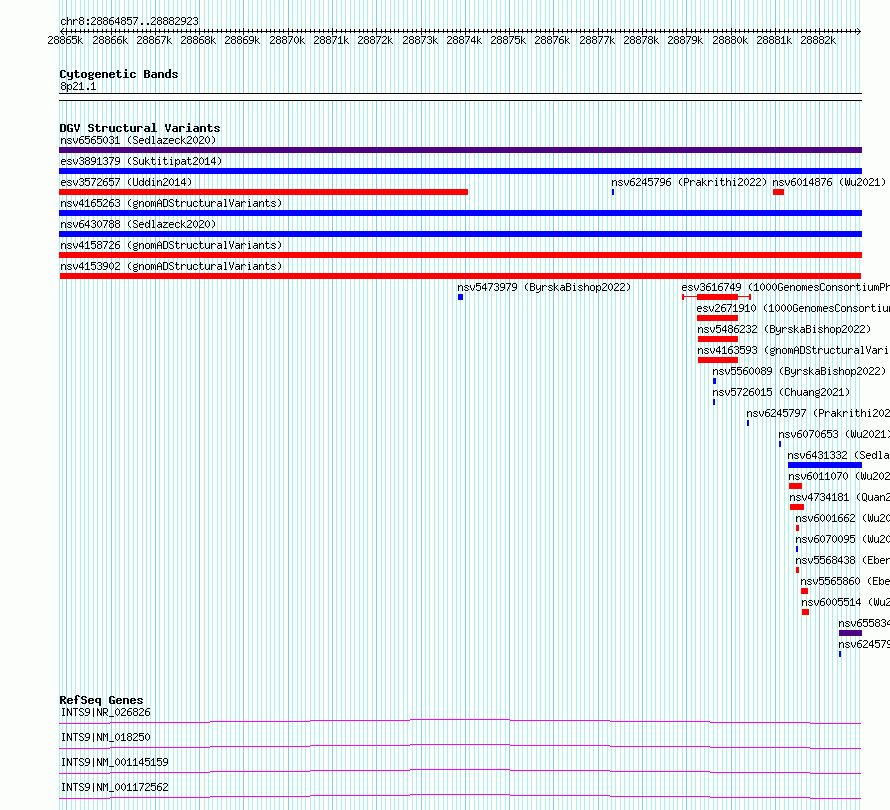Screen dimensions: 890x810
Task: Click the red nsv4734181 variant block
Action: (797, 507)
